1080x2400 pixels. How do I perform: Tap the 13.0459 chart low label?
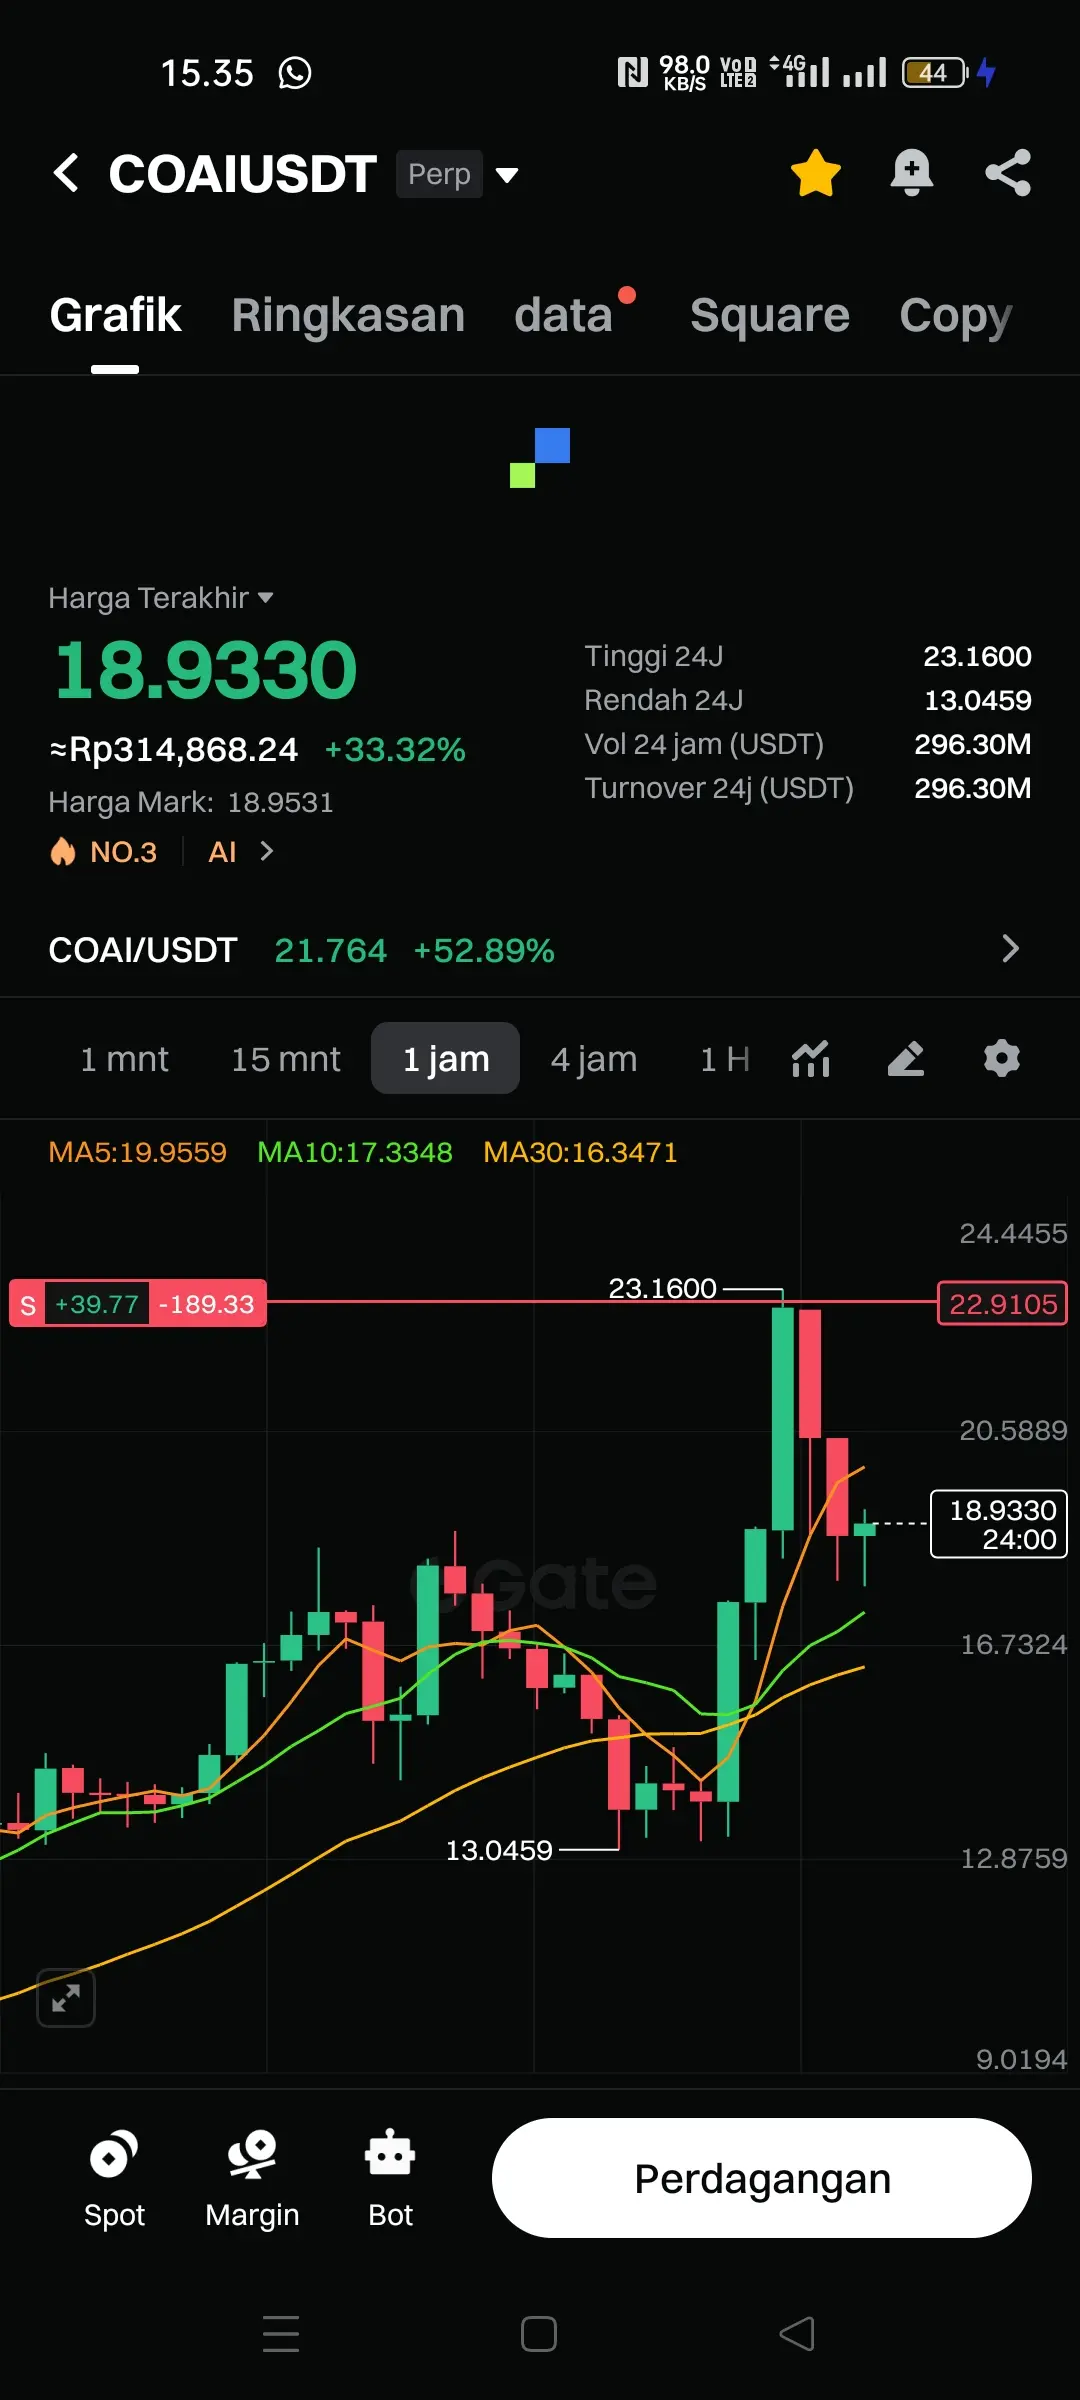tap(499, 1850)
